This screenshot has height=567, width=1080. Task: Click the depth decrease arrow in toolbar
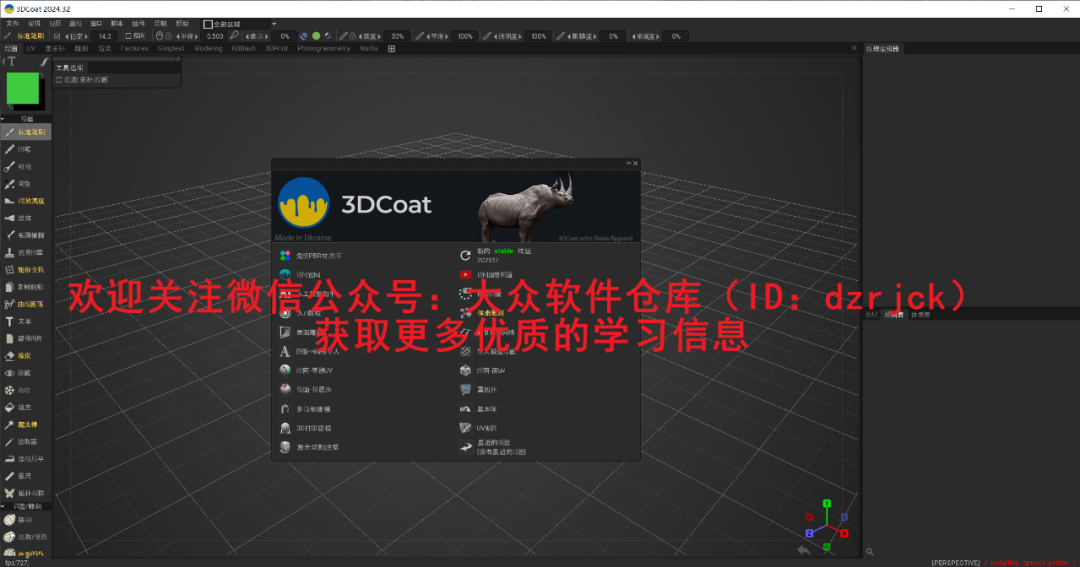click(360, 36)
